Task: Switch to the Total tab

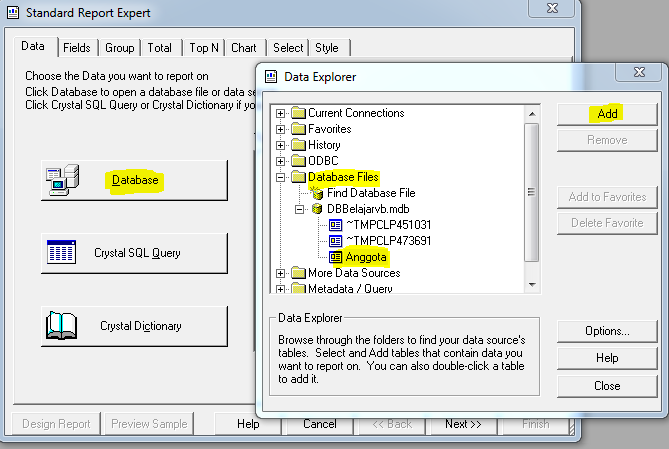Action: 160,48
